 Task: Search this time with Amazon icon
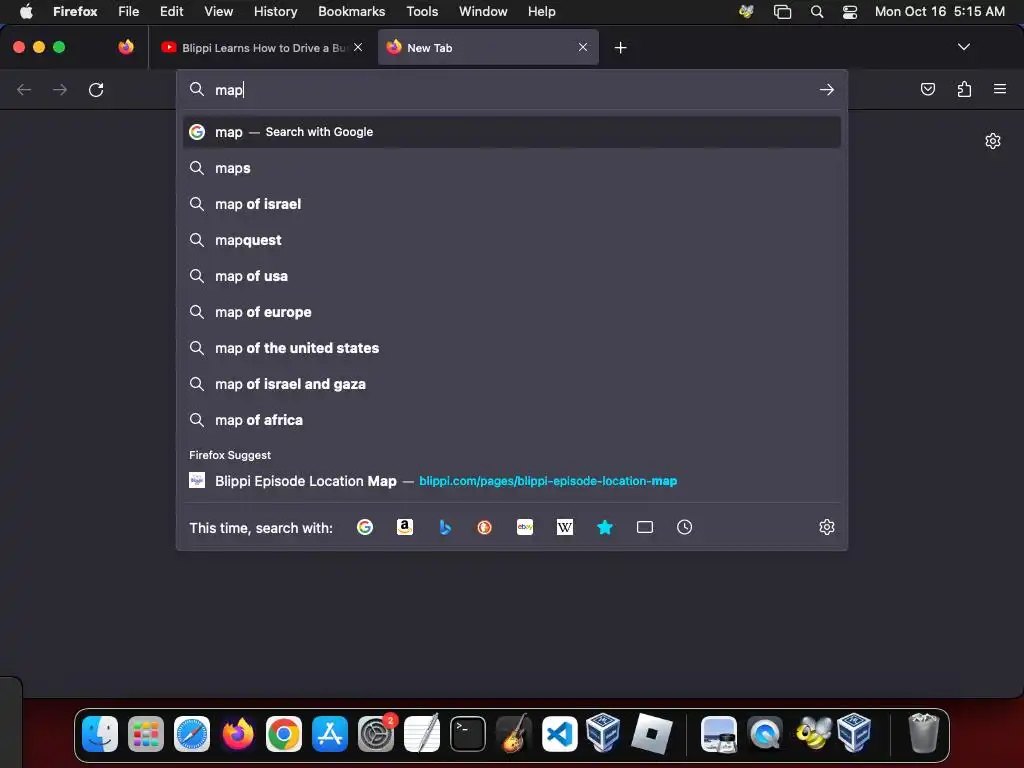tap(405, 527)
